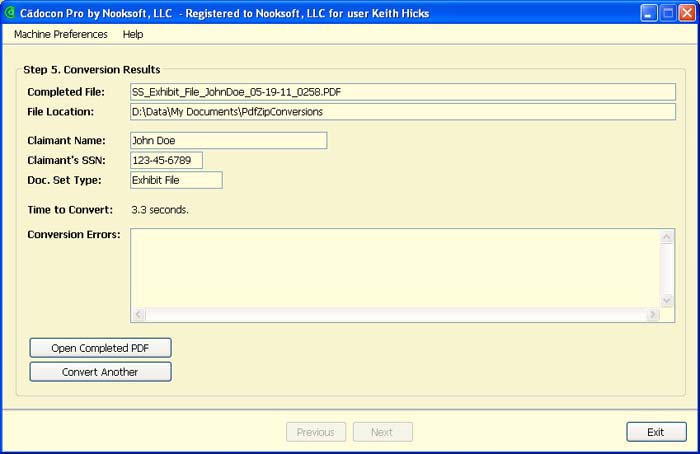Minimize the Cadocon Pro window
Screen dimensions: 700x454
pyautogui.click(x=649, y=13)
